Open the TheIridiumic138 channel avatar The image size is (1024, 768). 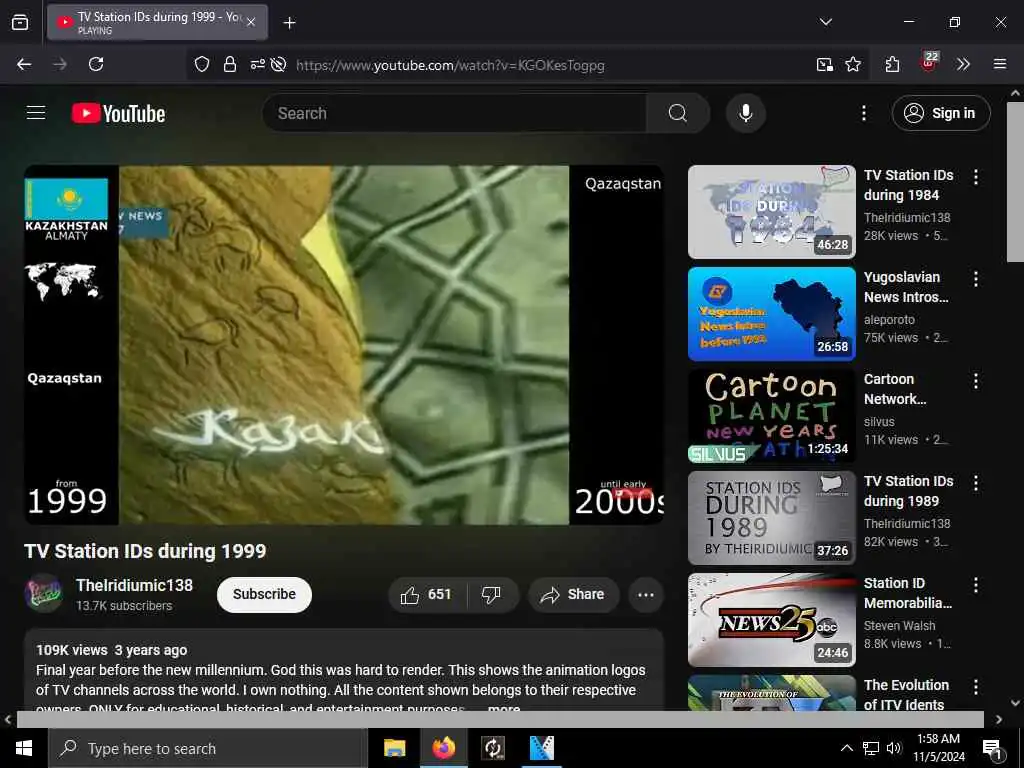click(x=43, y=594)
